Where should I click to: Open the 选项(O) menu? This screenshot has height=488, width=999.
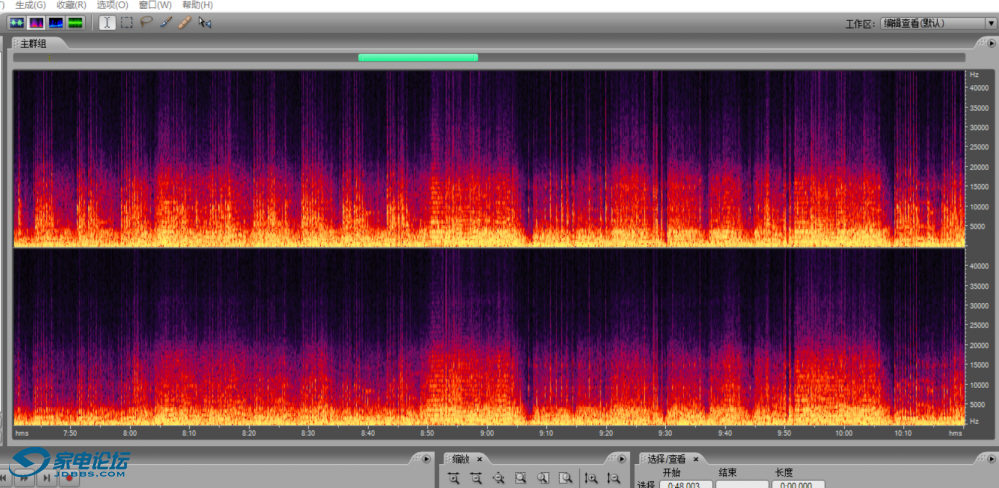tap(112, 5)
